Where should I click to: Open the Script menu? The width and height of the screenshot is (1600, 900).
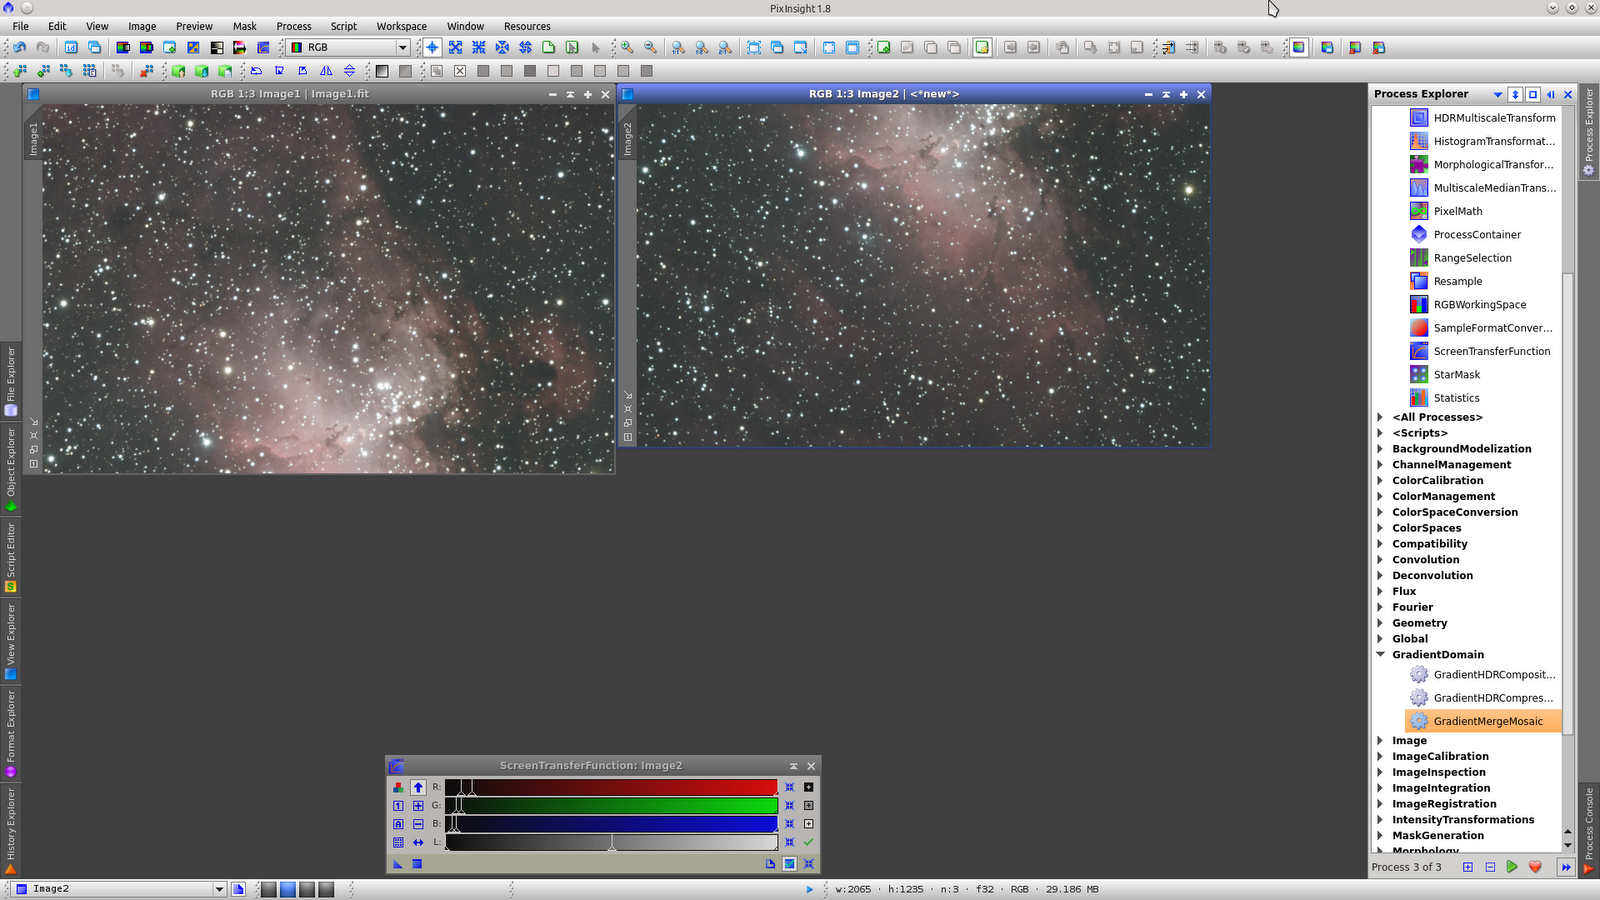pos(343,26)
